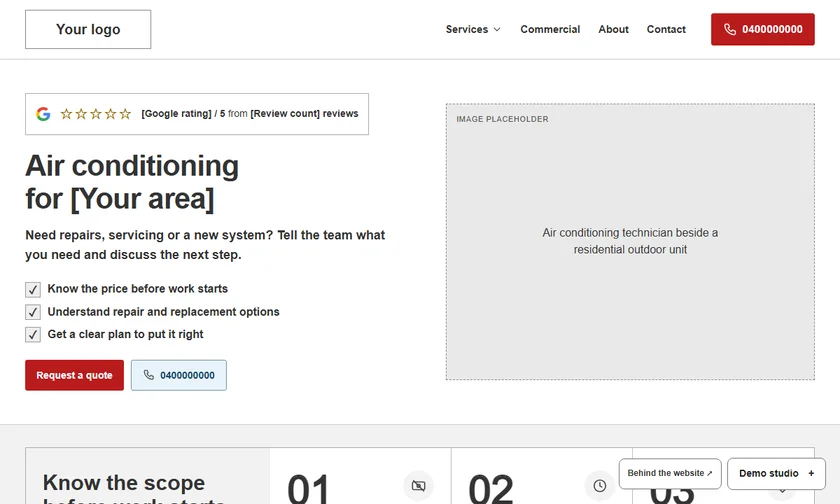840x504 pixels.
Task: Open the Commercial nav item
Action: pos(550,29)
